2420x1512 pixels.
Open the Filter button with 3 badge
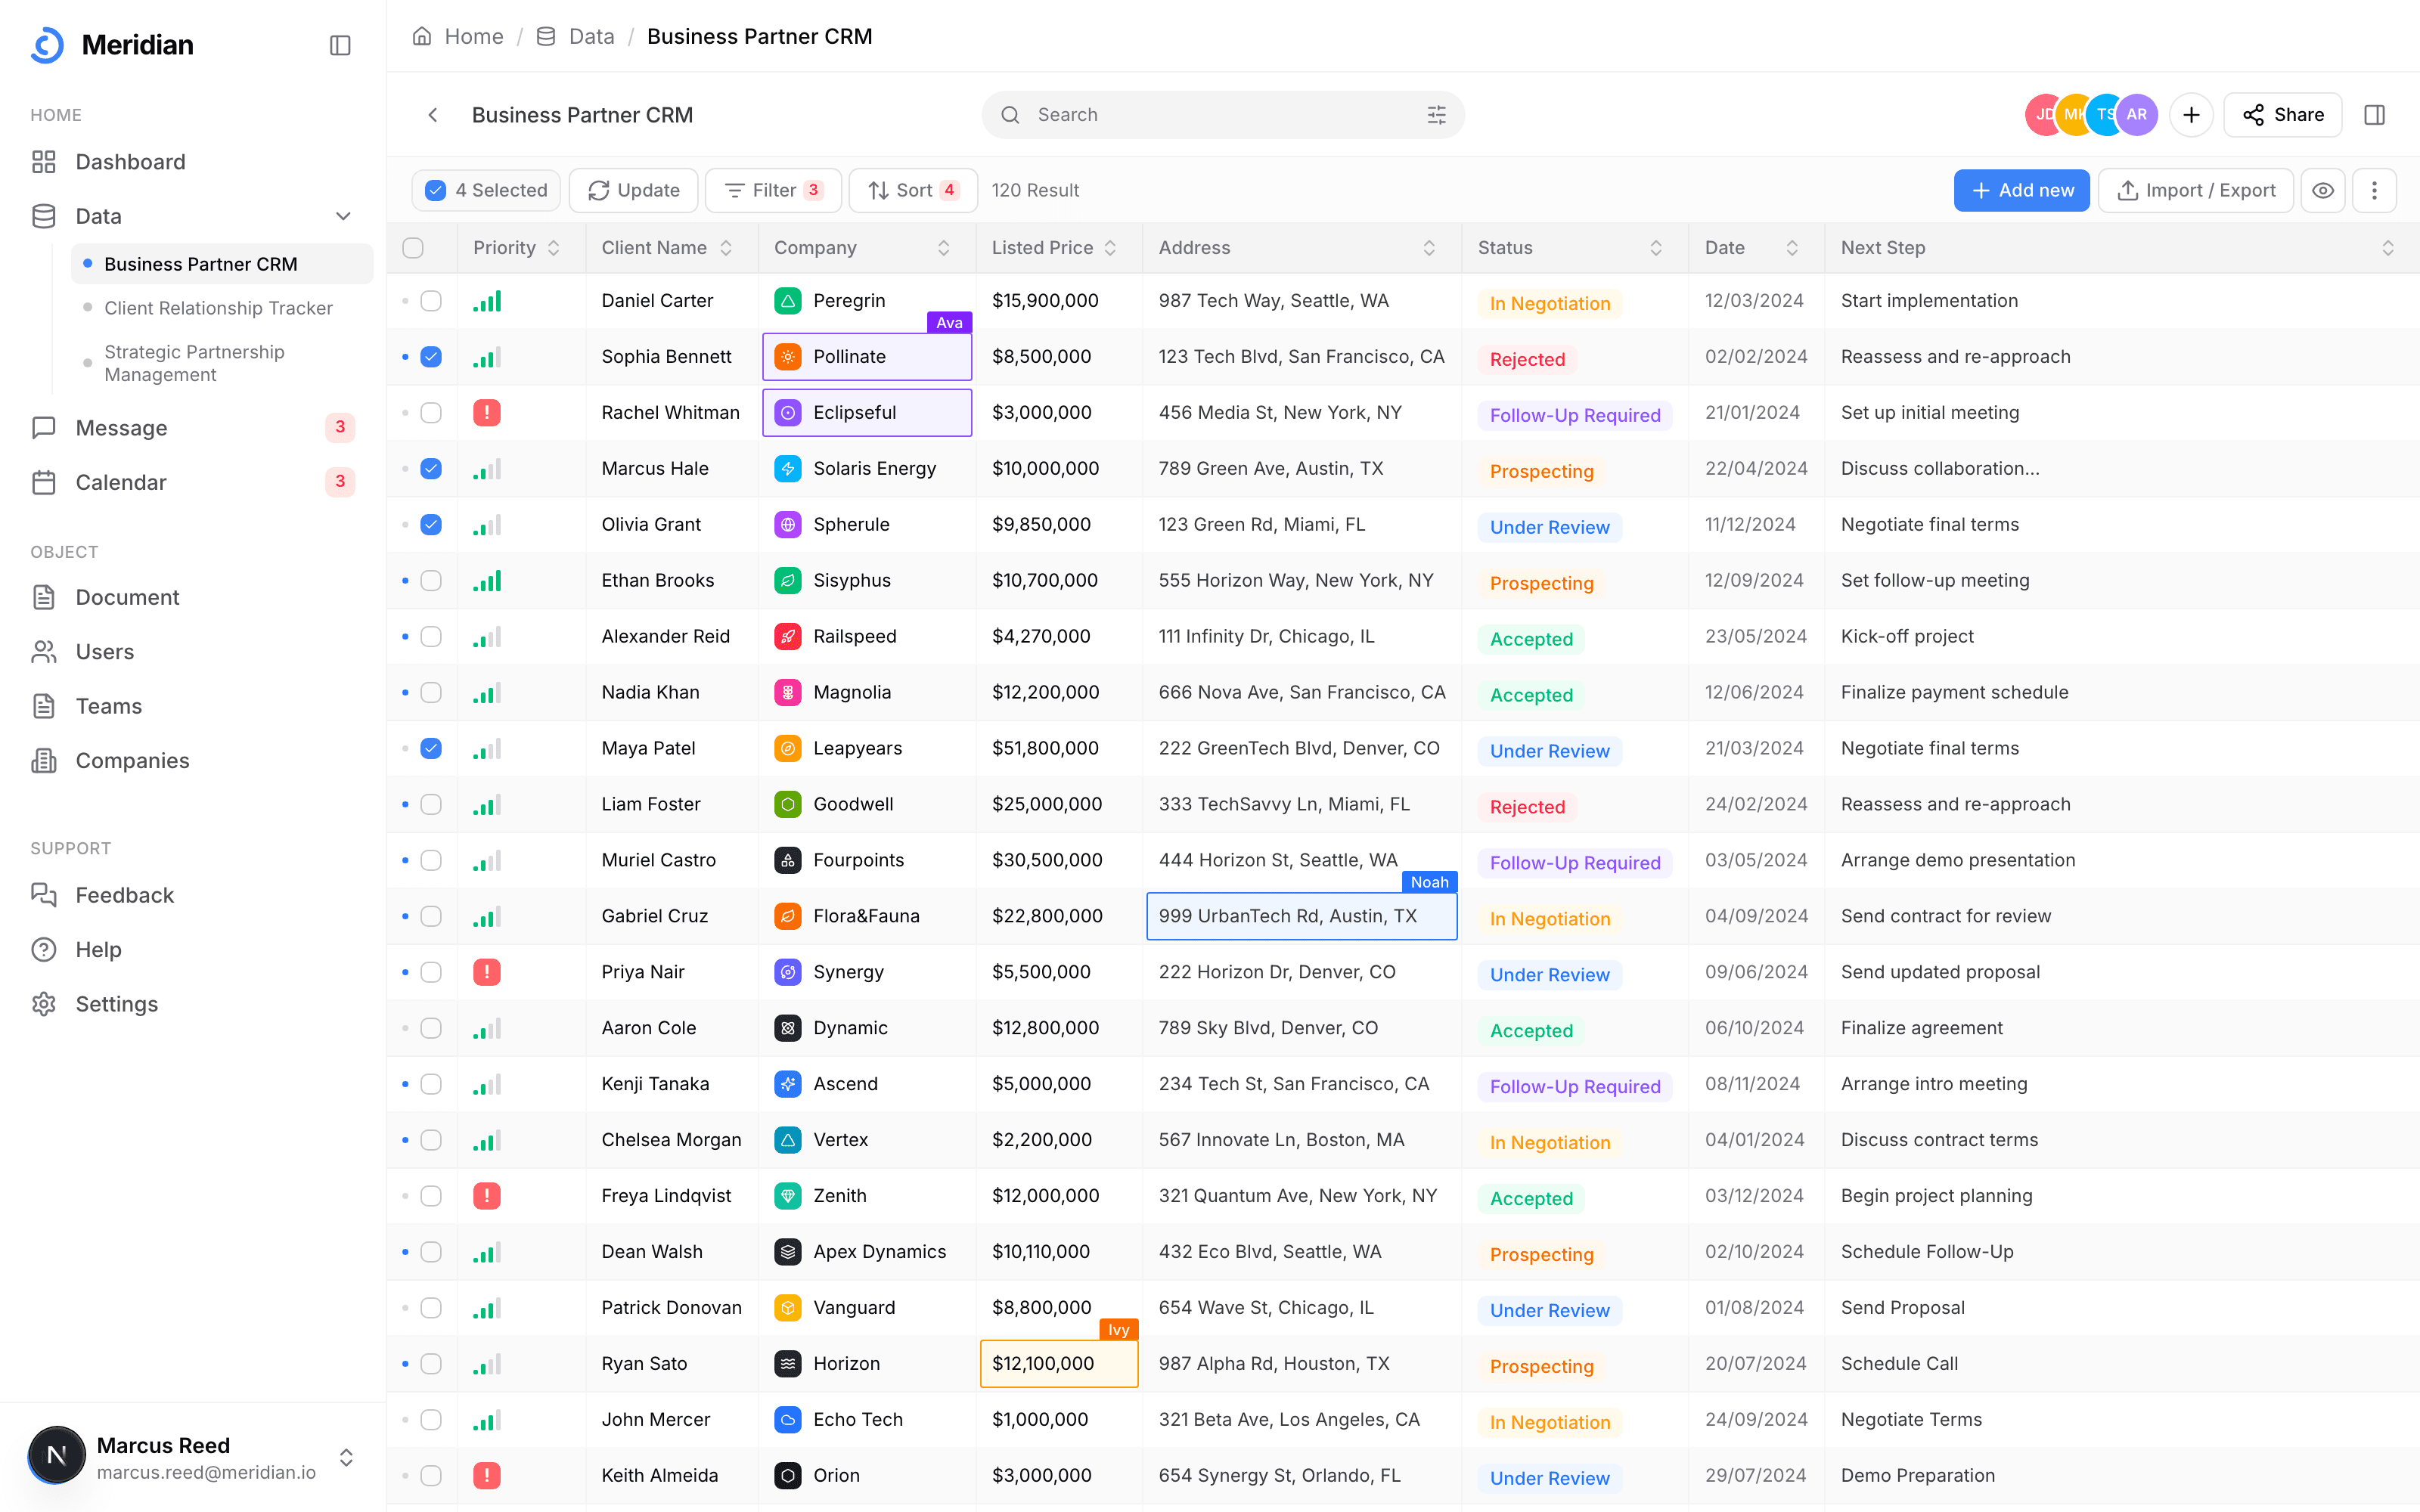(773, 190)
